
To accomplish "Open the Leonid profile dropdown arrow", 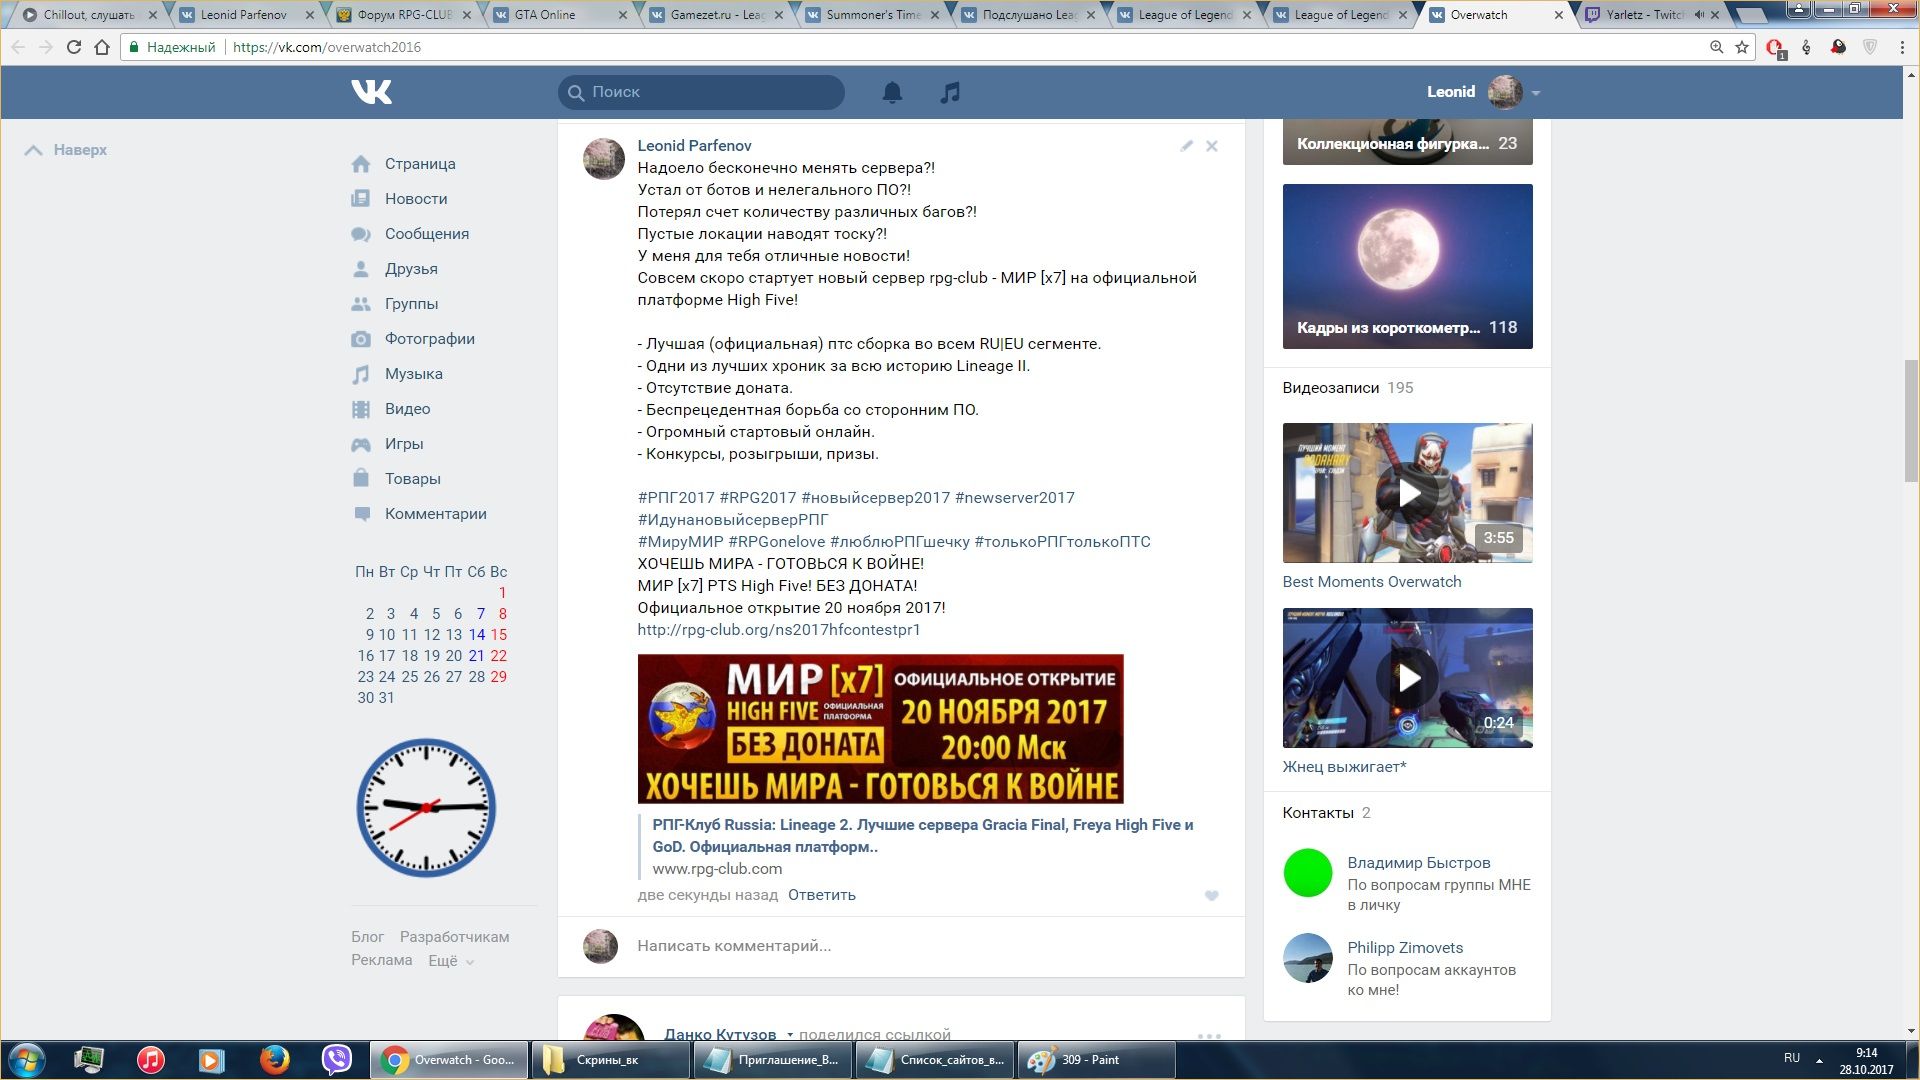I will pos(1536,93).
